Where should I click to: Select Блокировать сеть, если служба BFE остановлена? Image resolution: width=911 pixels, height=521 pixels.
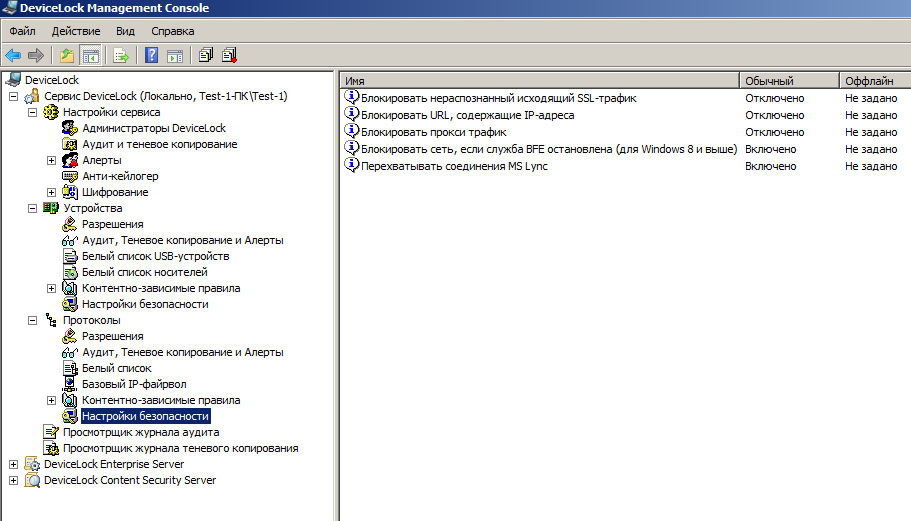548,149
